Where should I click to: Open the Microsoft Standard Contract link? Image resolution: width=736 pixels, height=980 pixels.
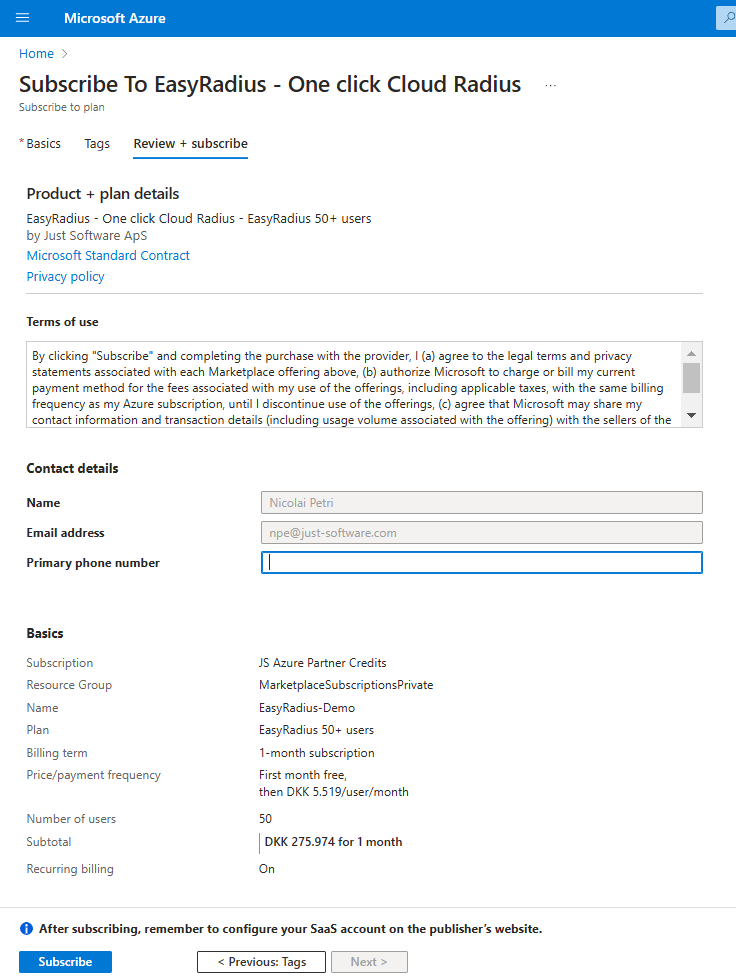pyautogui.click(x=108, y=256)
